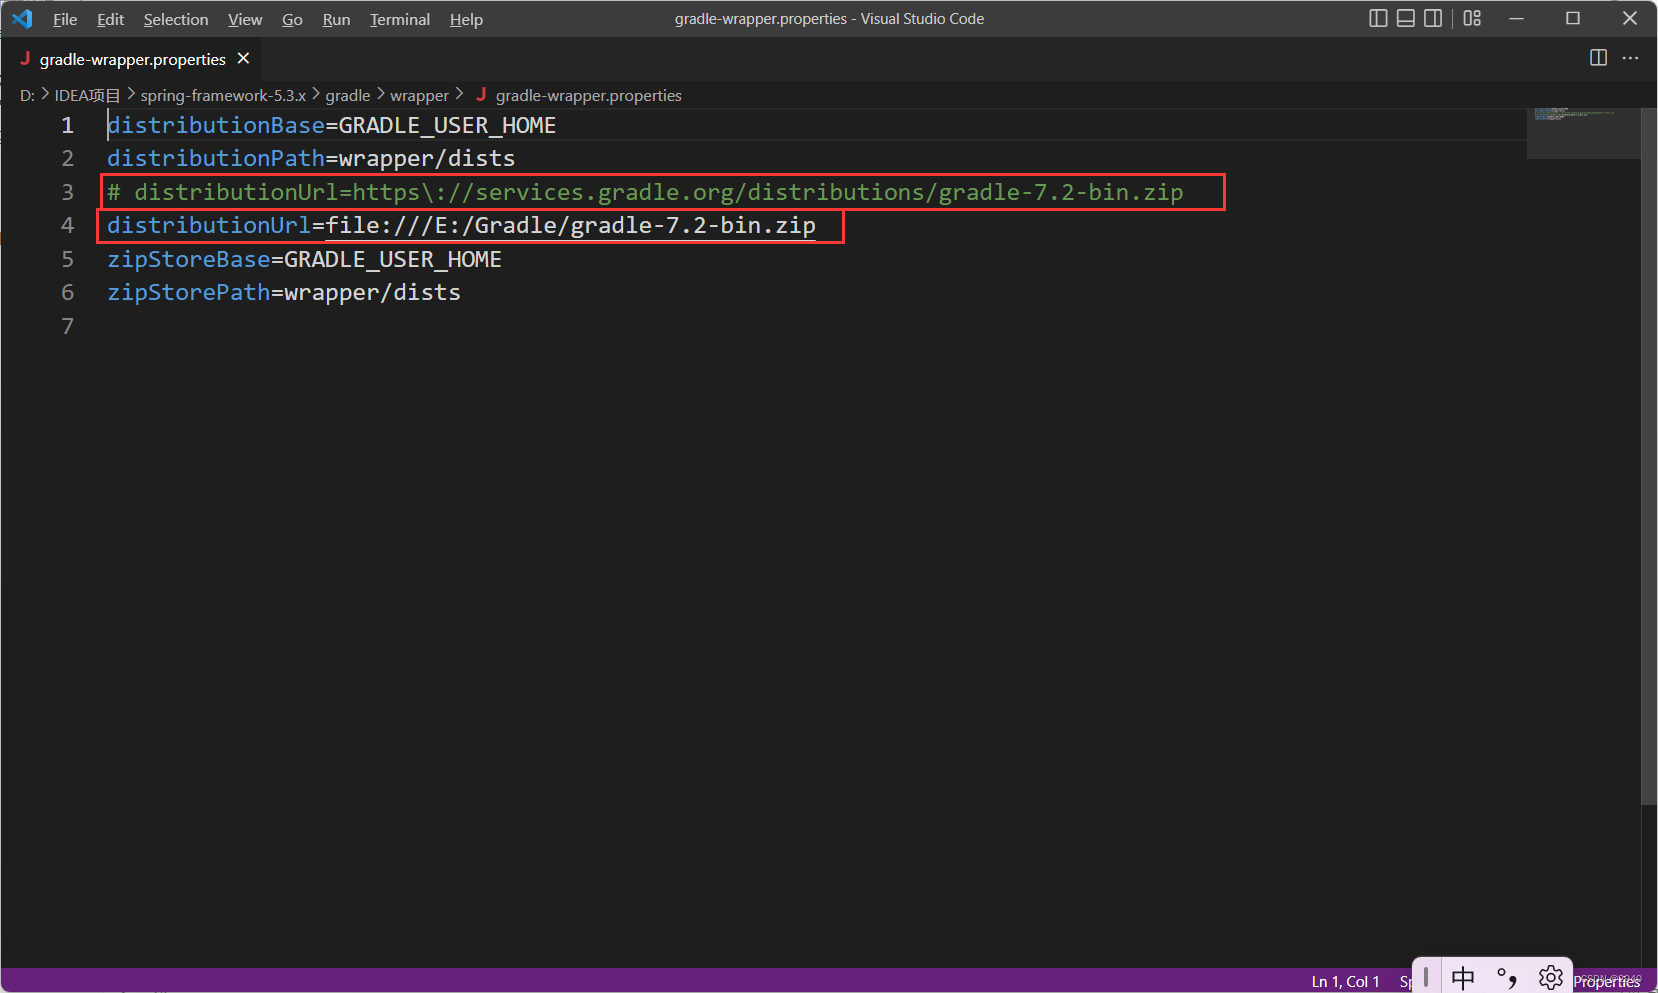Click line number 3 in the gutter

[x=67, y=192]
